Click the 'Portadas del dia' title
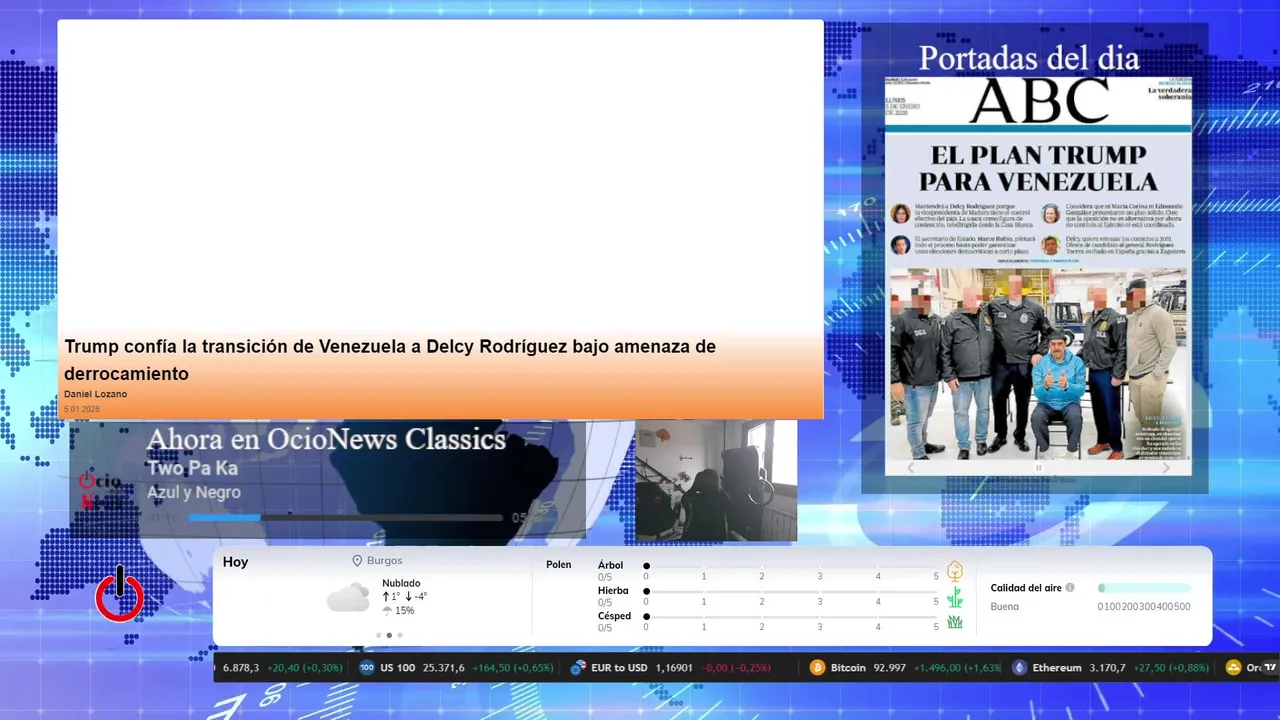Image resolution: width=1280 pixels, height=720 pixels. point(1029,58)
